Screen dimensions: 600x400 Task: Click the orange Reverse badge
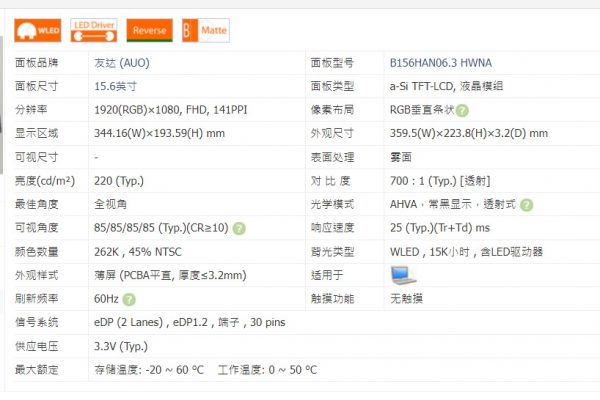pyautogui.click(x=150, y=31)
